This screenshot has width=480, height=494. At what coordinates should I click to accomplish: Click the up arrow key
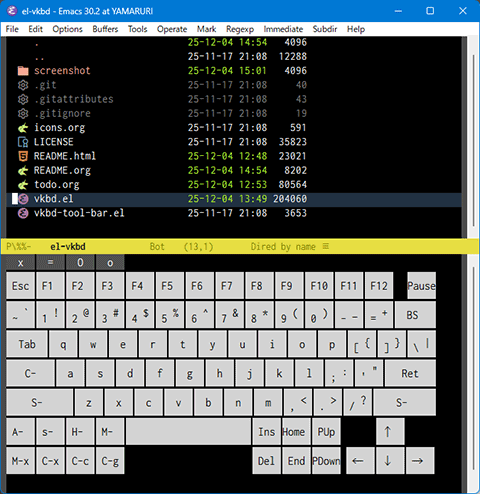click(390, 432)
